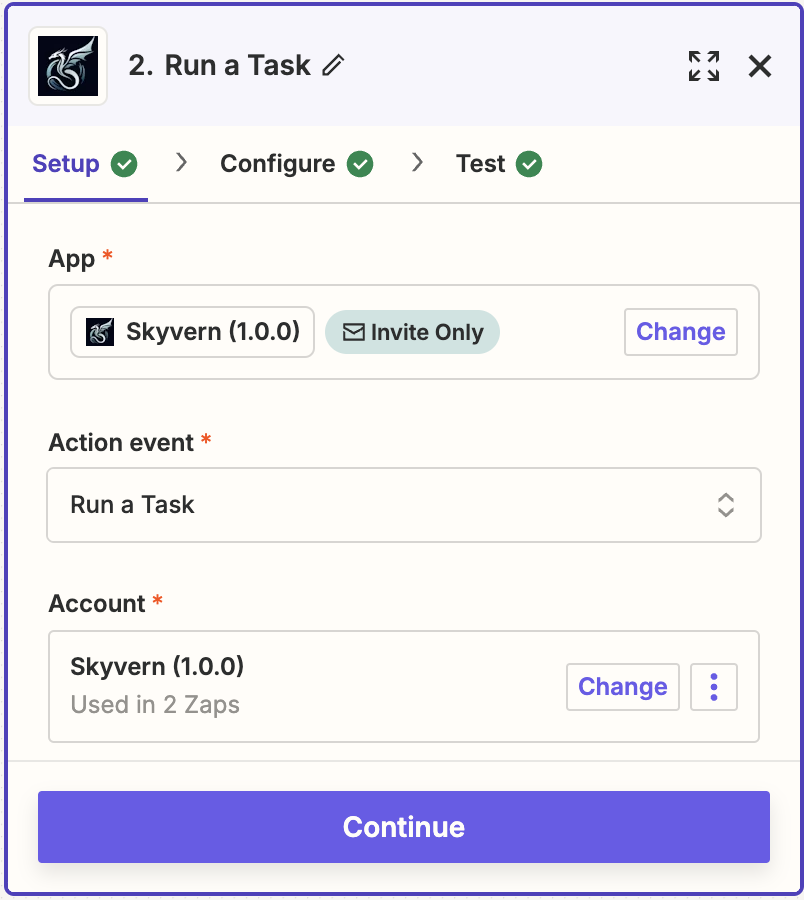The width and height of the screenshot is (804, 900).
Task: Open the three-dot menu next to Change
Action: [x=714, y=686]
